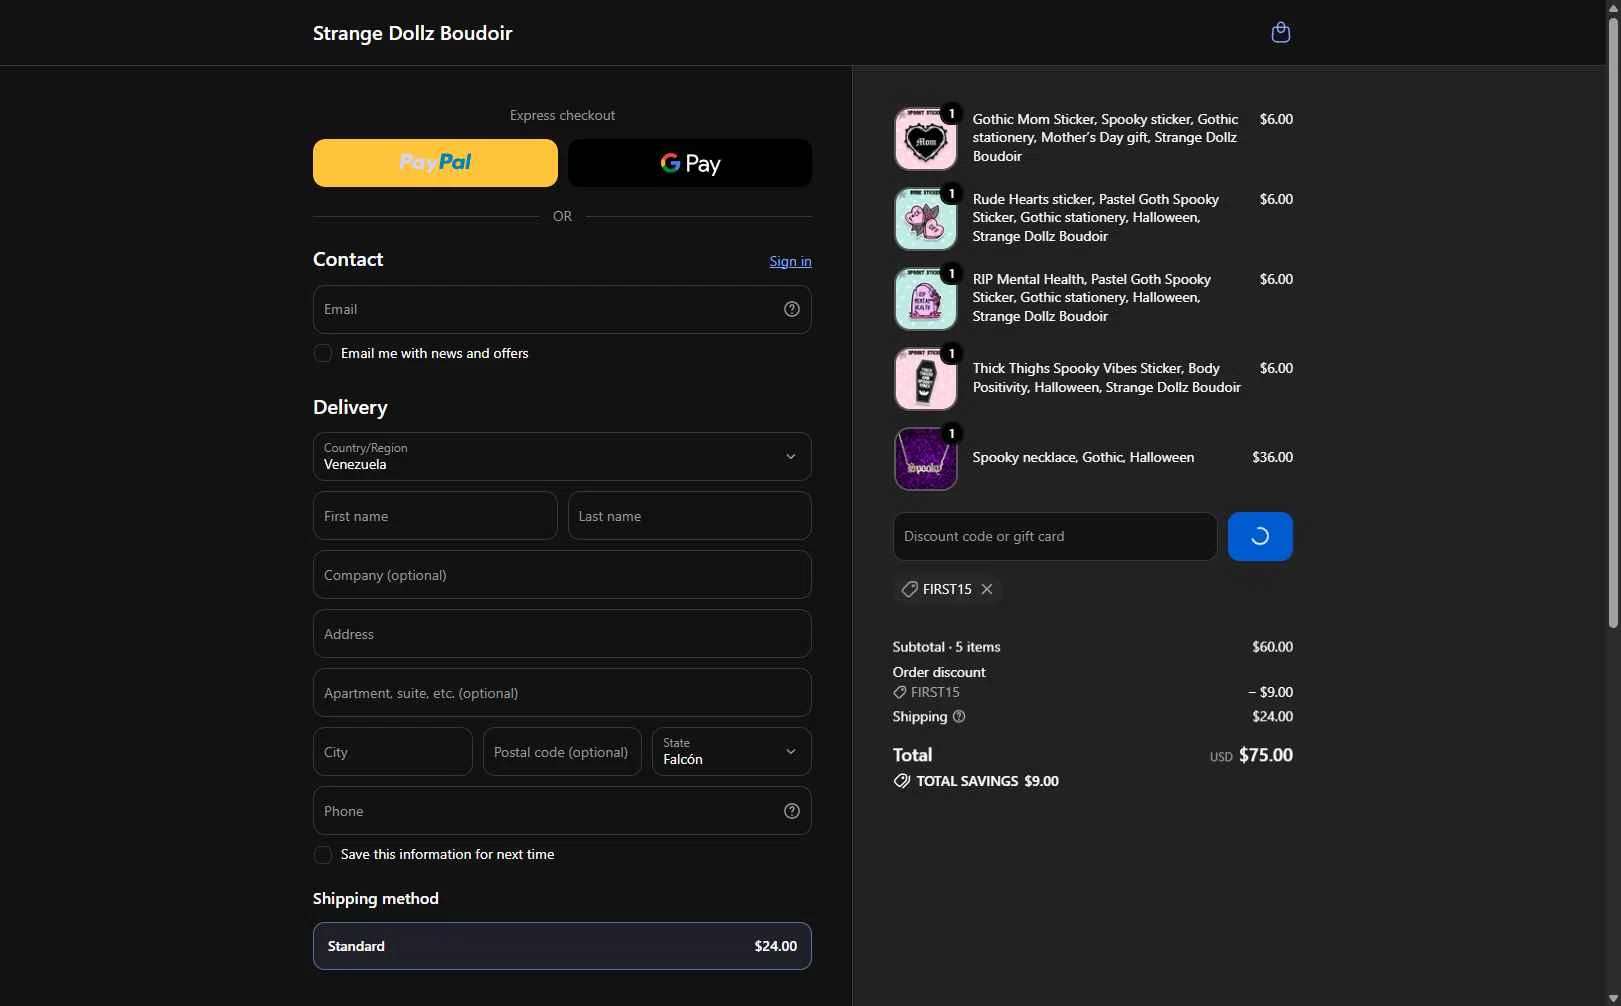Click the Spooky necklace thumbnail
This screenshot has width=1621, height=1006.
click(x=925, y=459)
